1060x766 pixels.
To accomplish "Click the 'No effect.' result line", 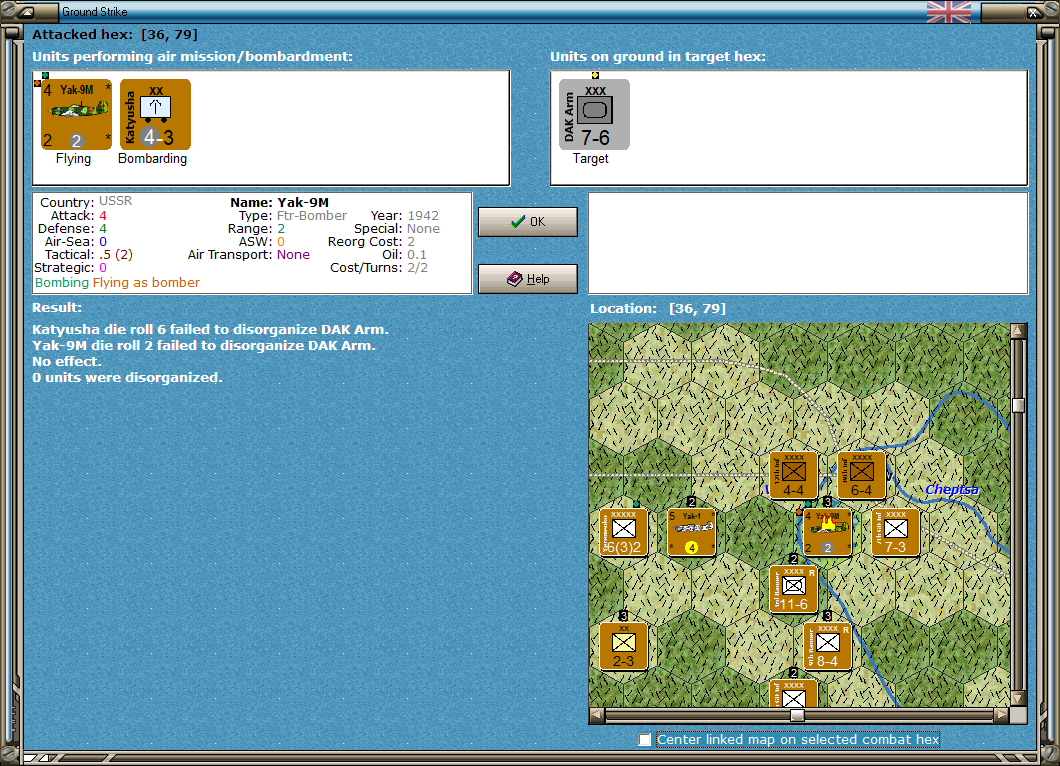I will point(67,361).
